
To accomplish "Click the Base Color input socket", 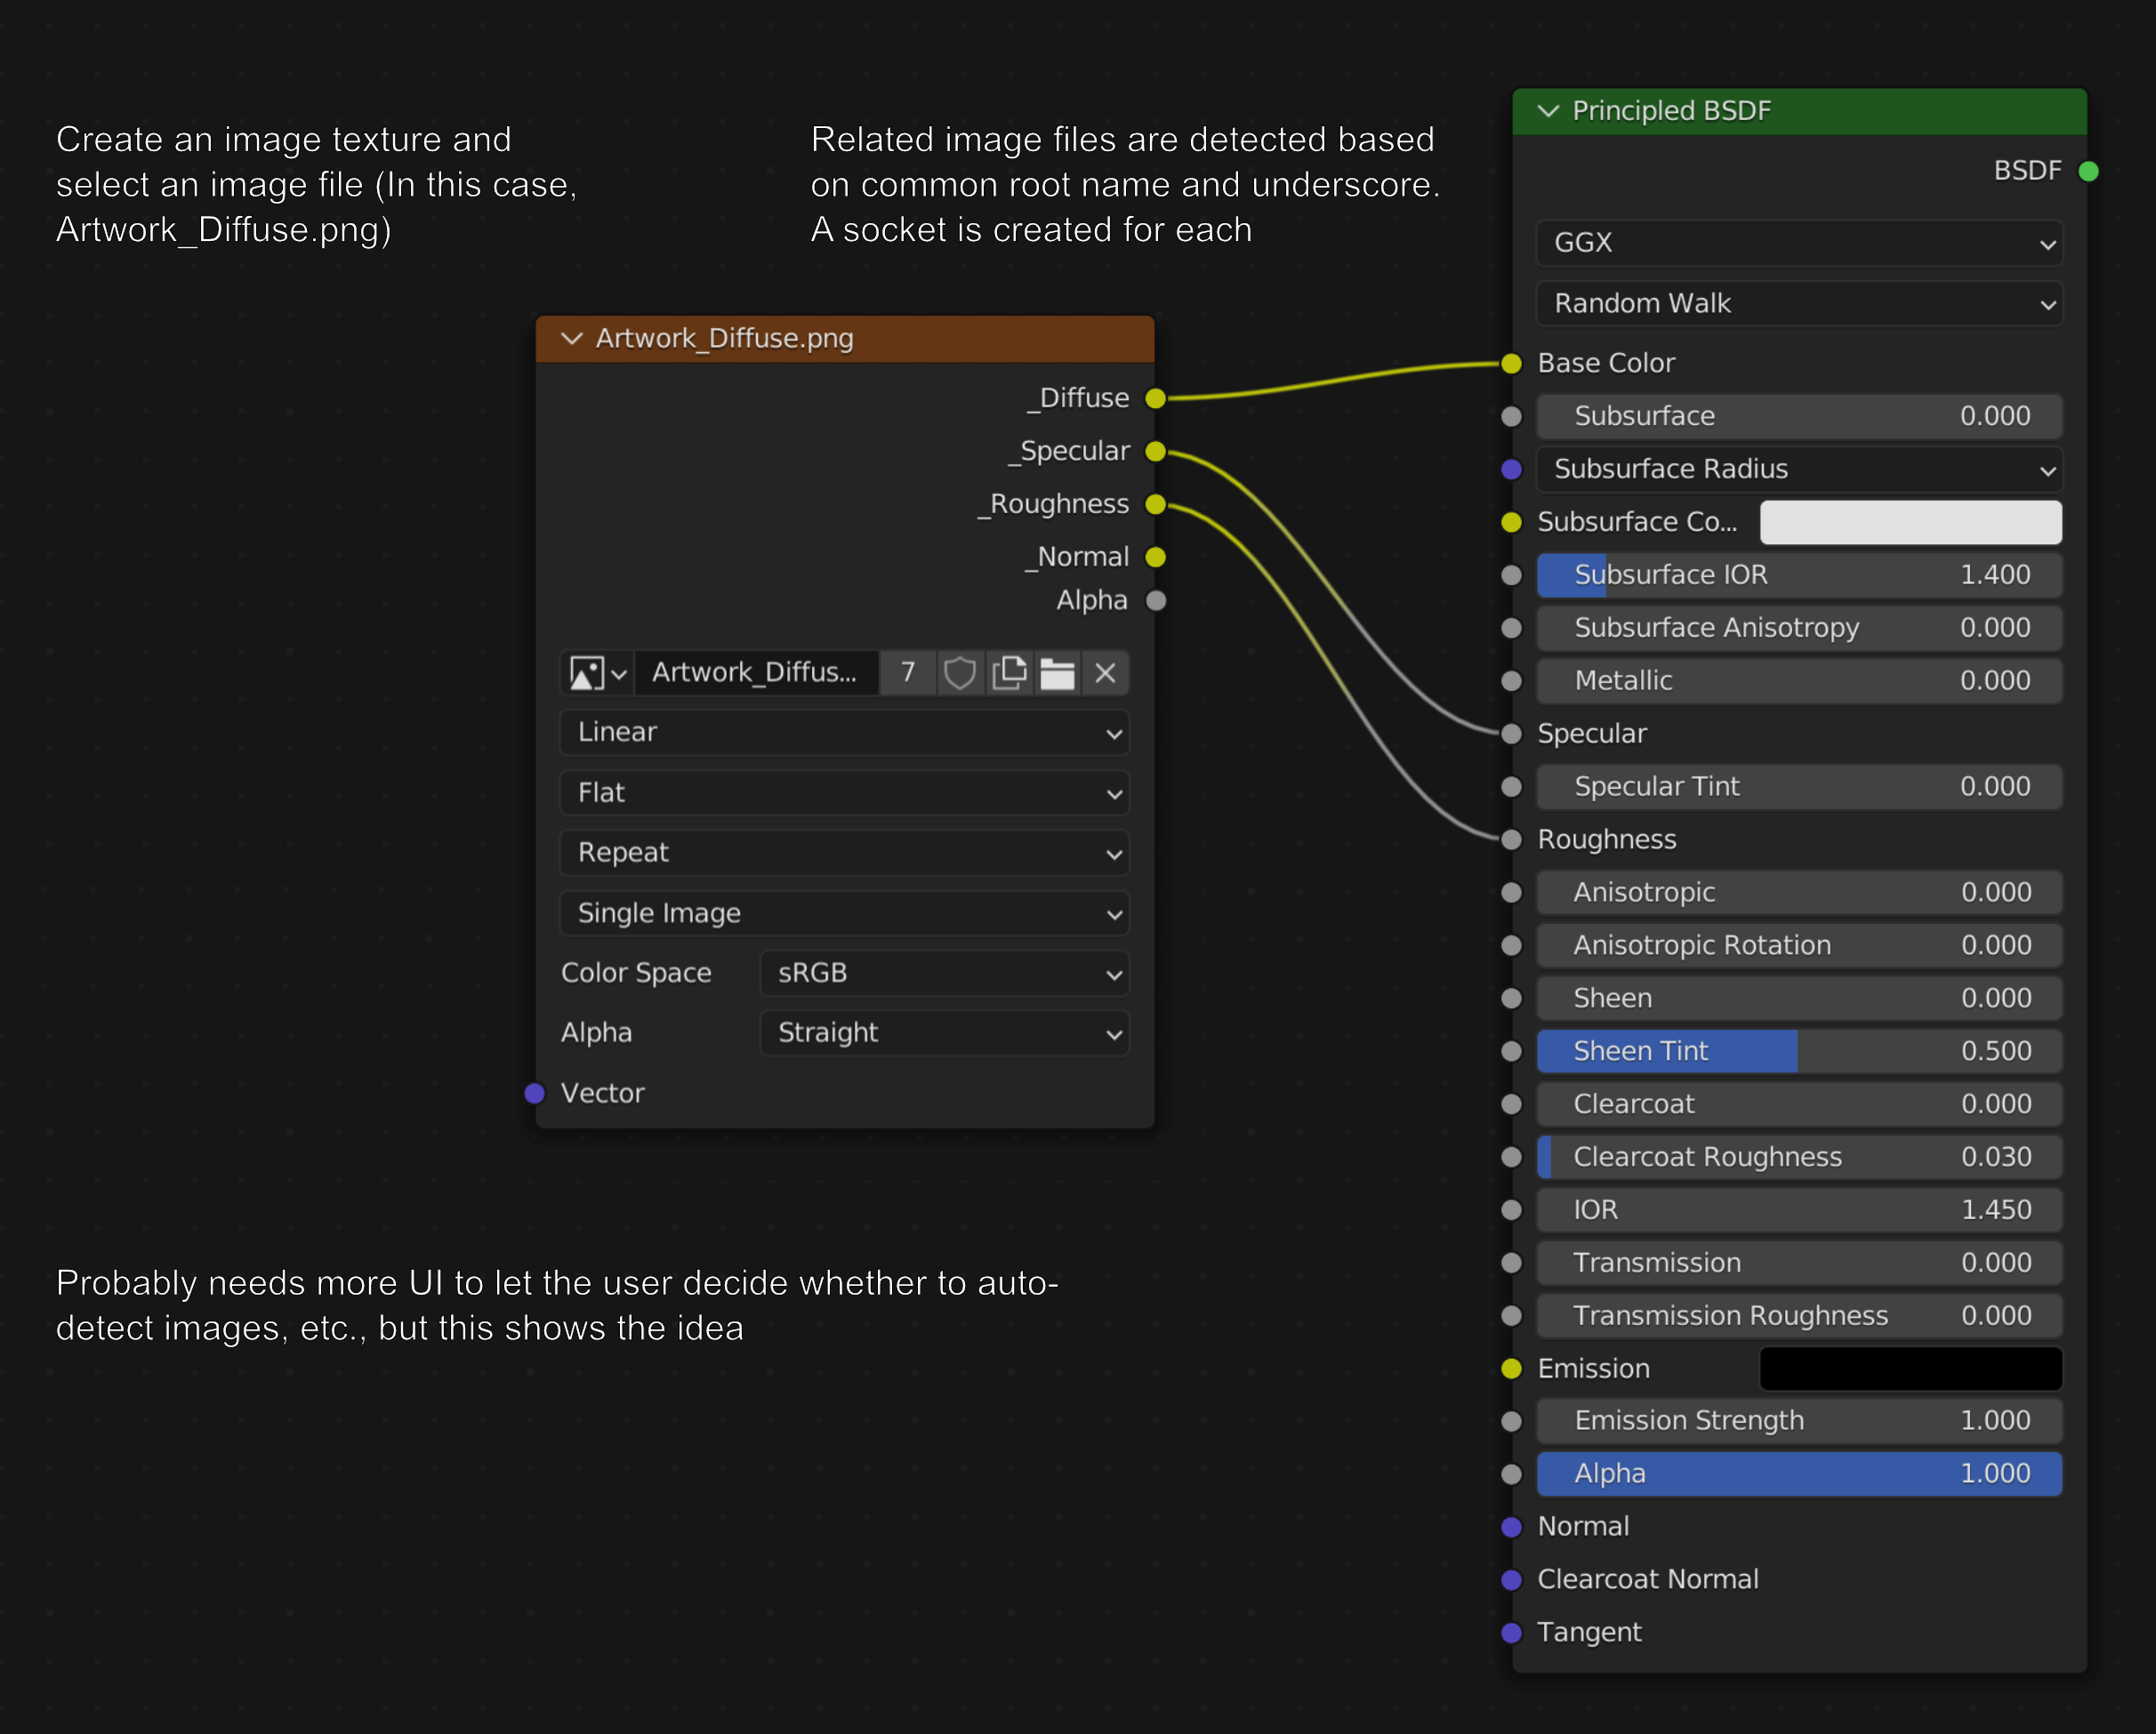I will tap(1512, 363).
